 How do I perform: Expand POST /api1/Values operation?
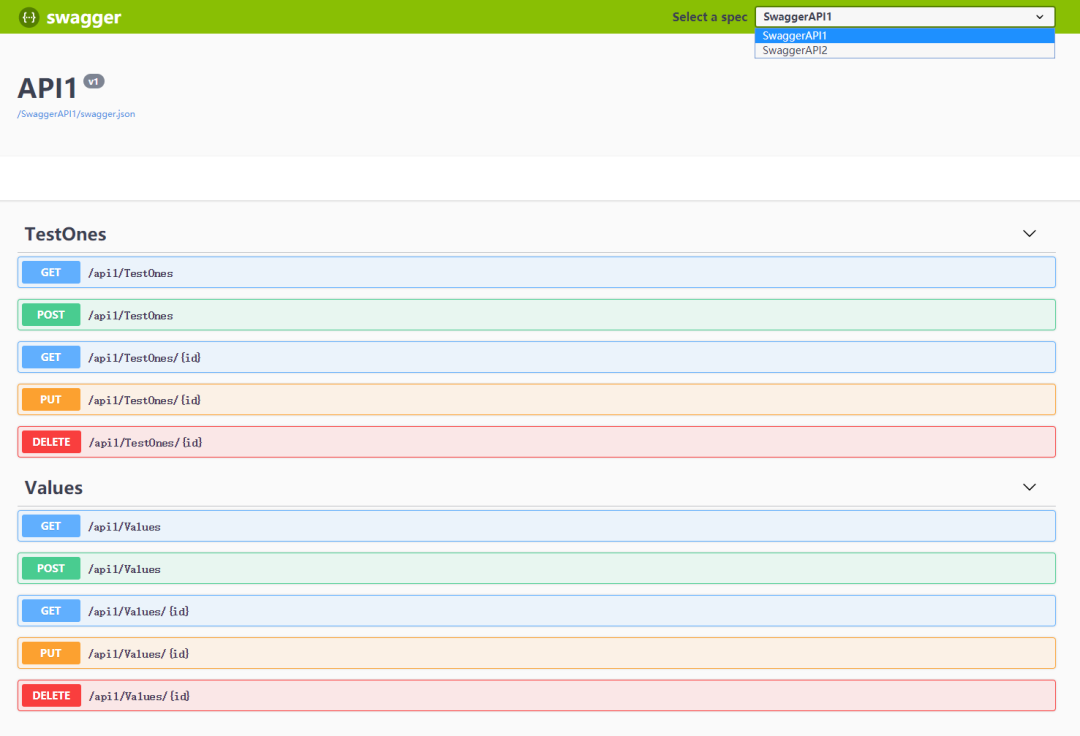[537, 568]
